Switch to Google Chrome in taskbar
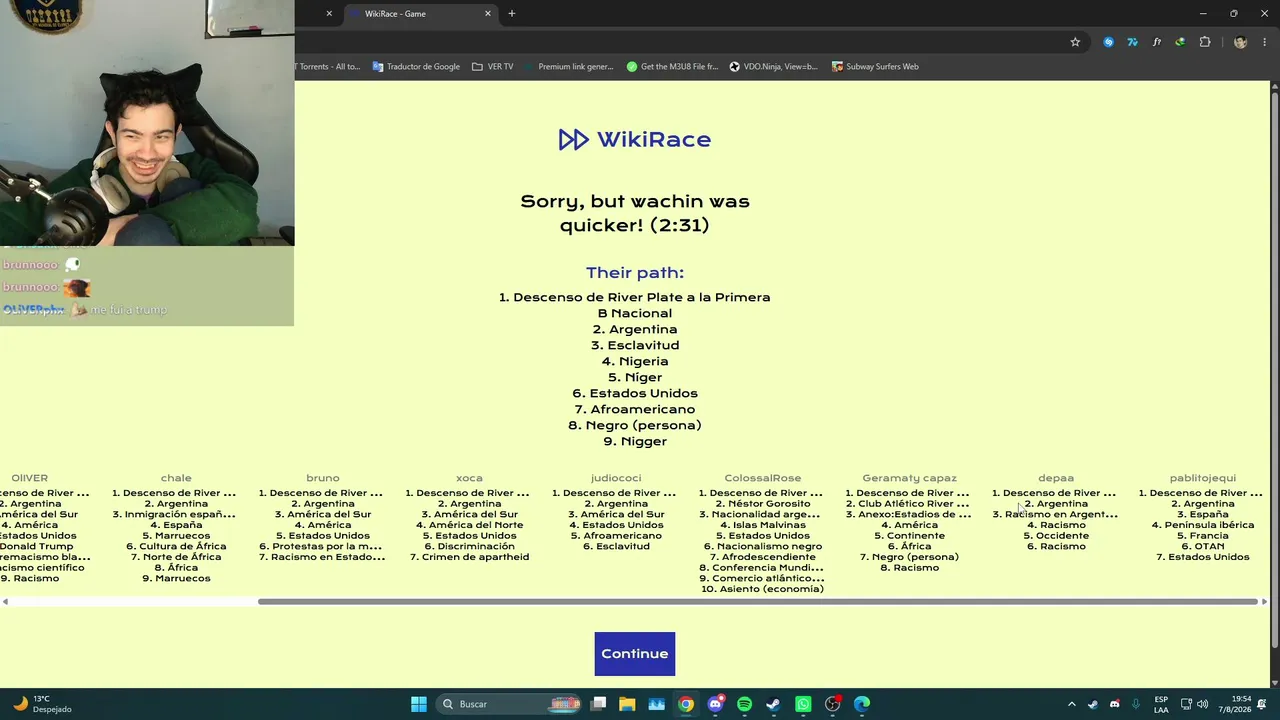Viewport: 1280px width, 720px height. [686, 704]
